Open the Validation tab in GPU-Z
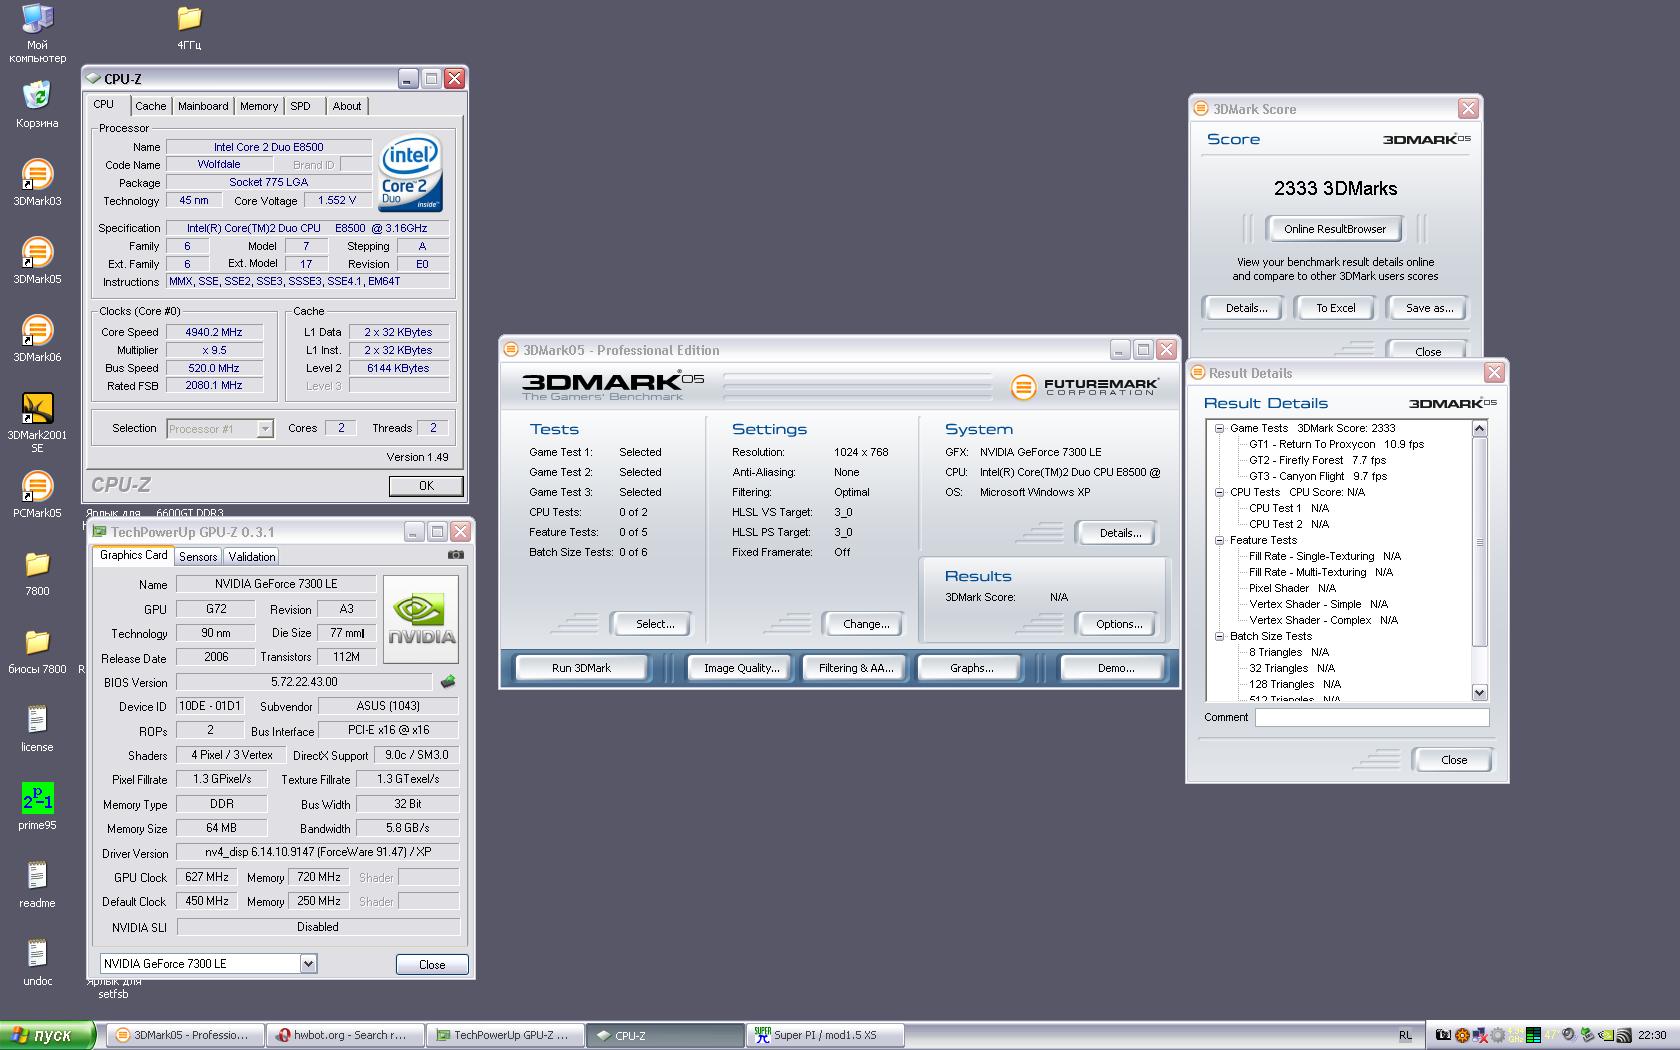Viewport: 1680px width, 1050px height. coord(252,557)
